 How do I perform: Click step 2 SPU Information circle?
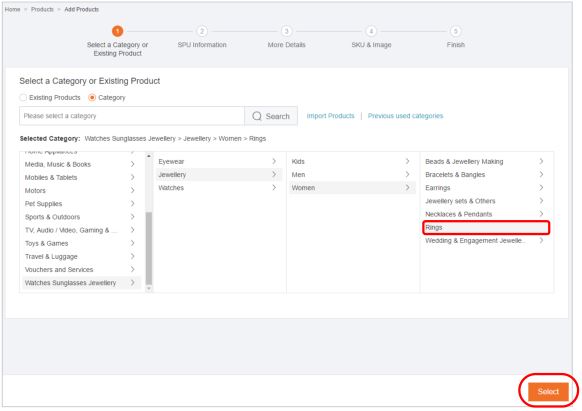(x=202, y=31)
